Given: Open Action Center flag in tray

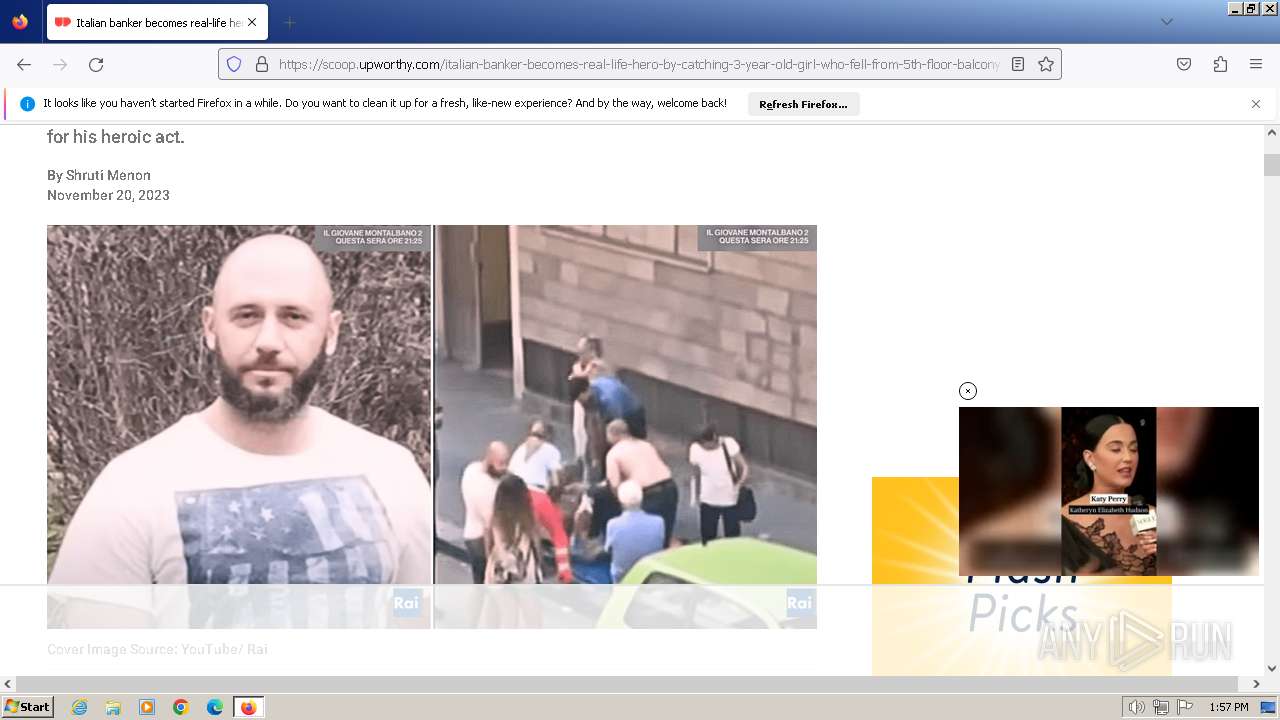Looking at the screenshot, I should coord(1185,707).
